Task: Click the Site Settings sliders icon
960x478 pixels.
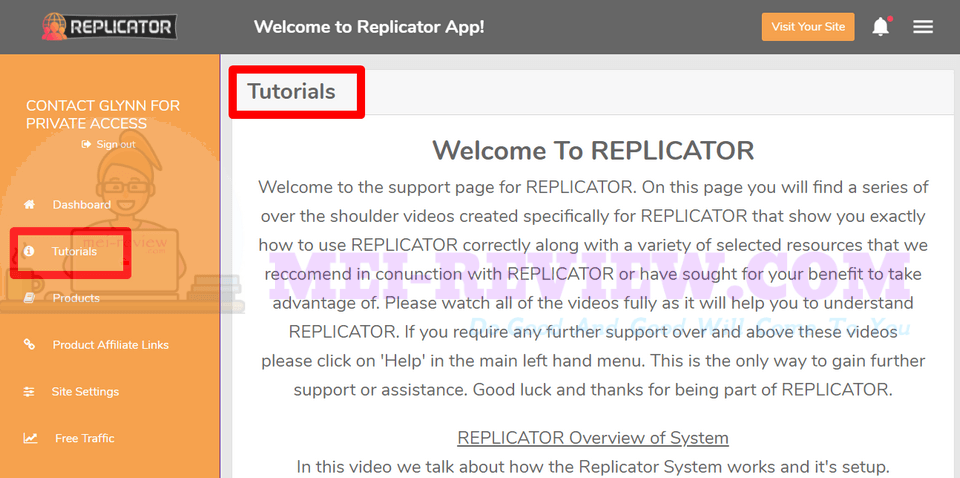Action: coord(29,392)
